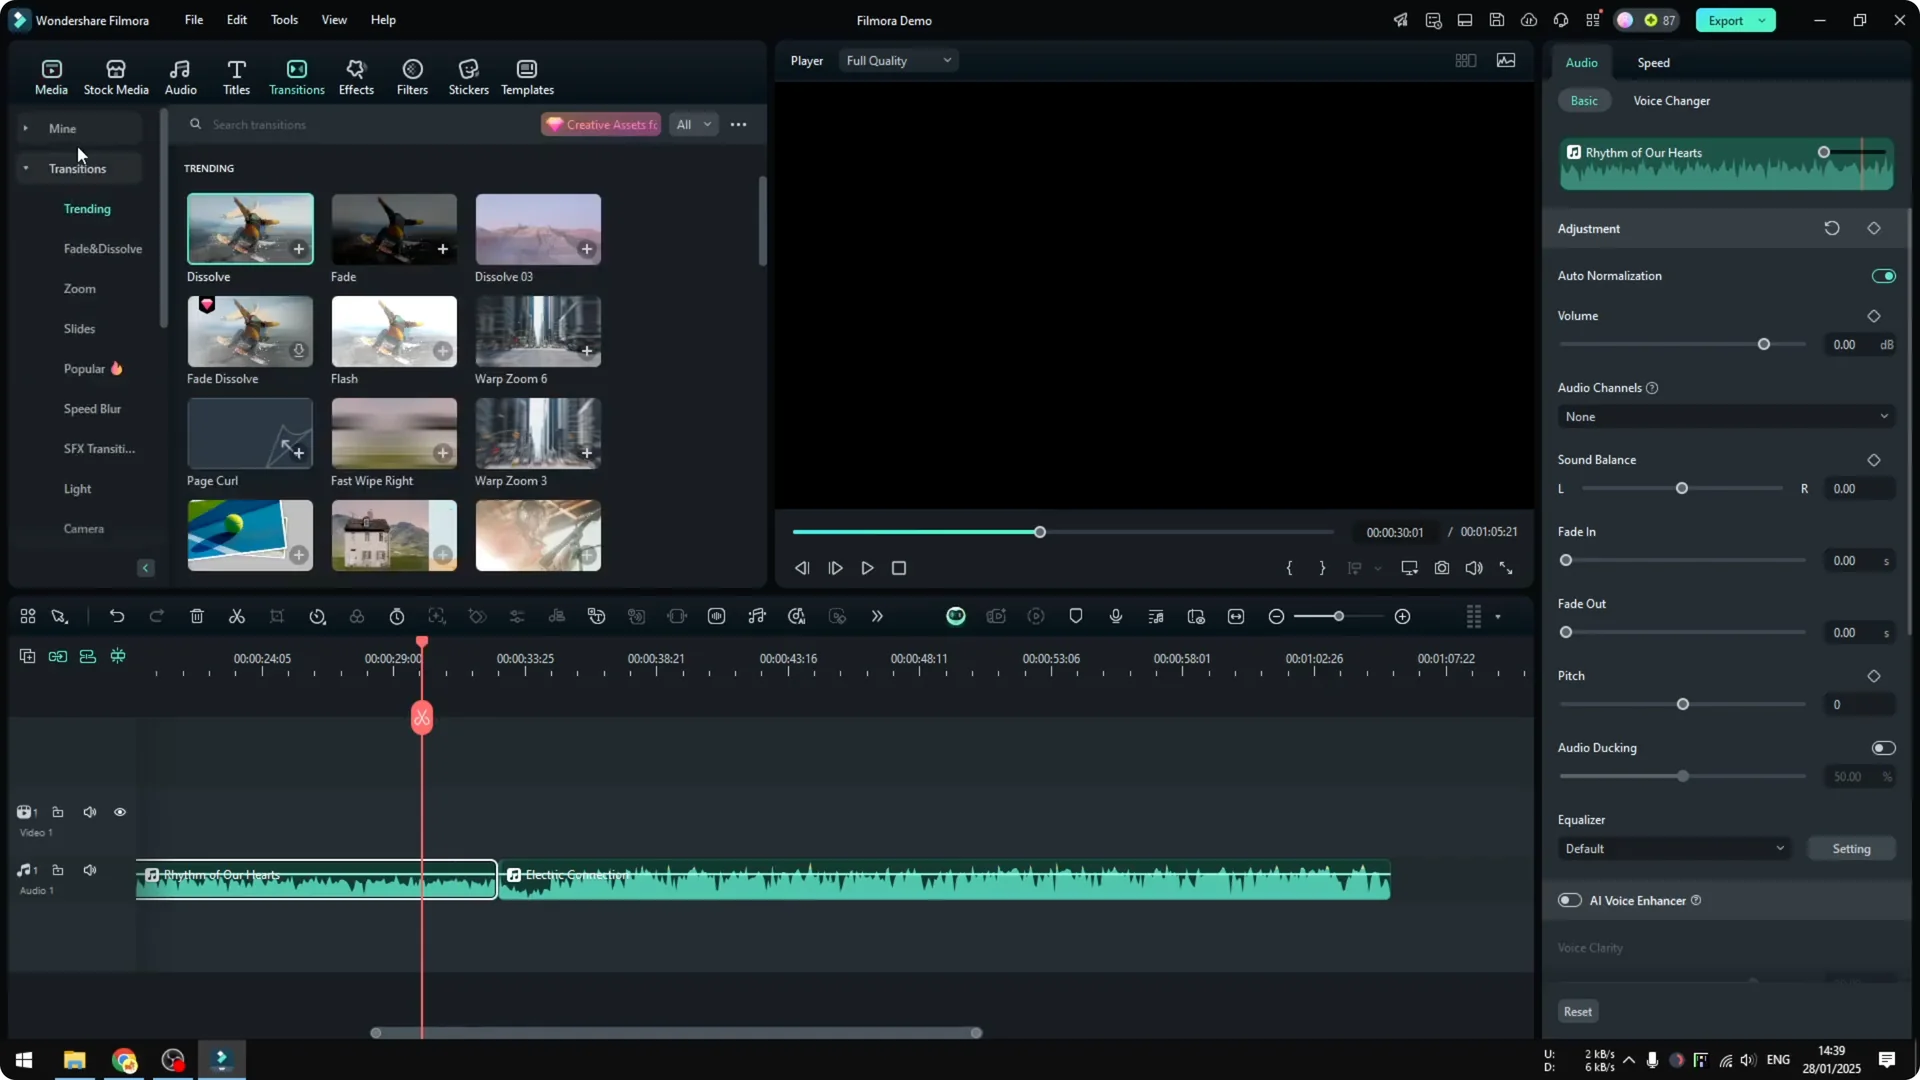The image size is (1920, 1080).
Task: Select the Stock Media panel
Action: 115,75
